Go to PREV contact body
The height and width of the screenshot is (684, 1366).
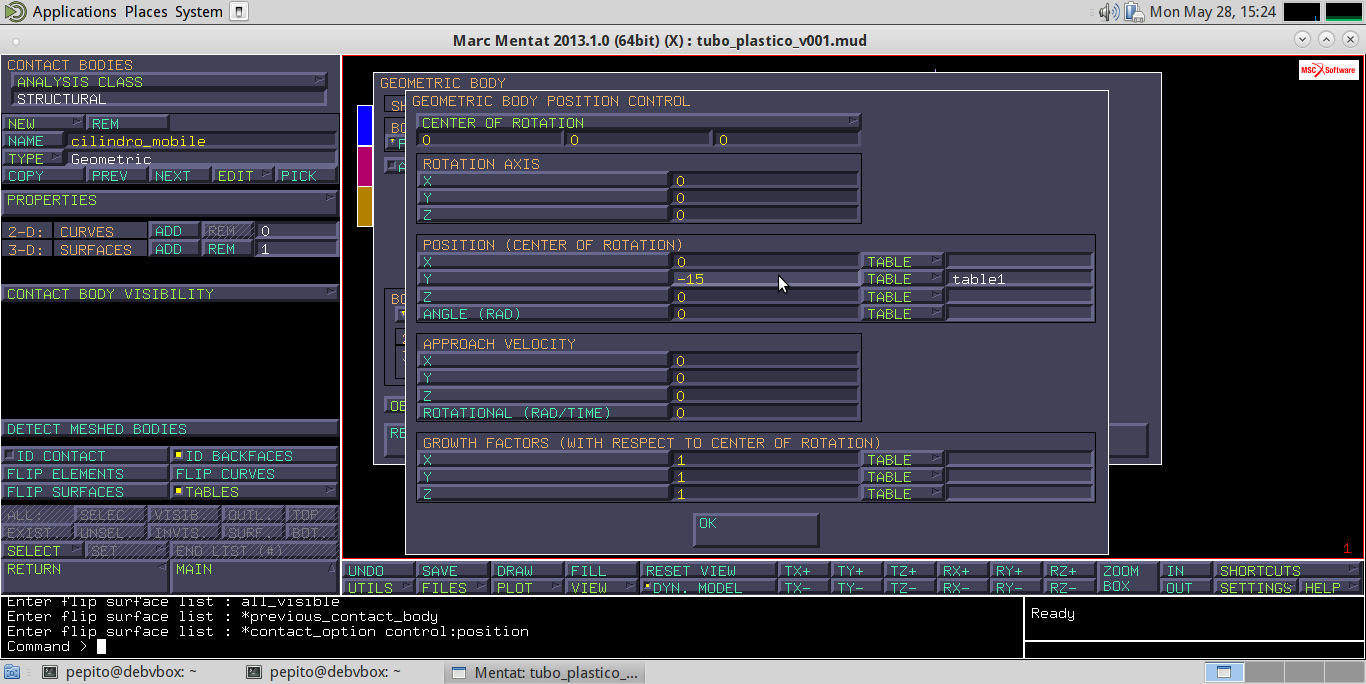click(x=118, y=176)
